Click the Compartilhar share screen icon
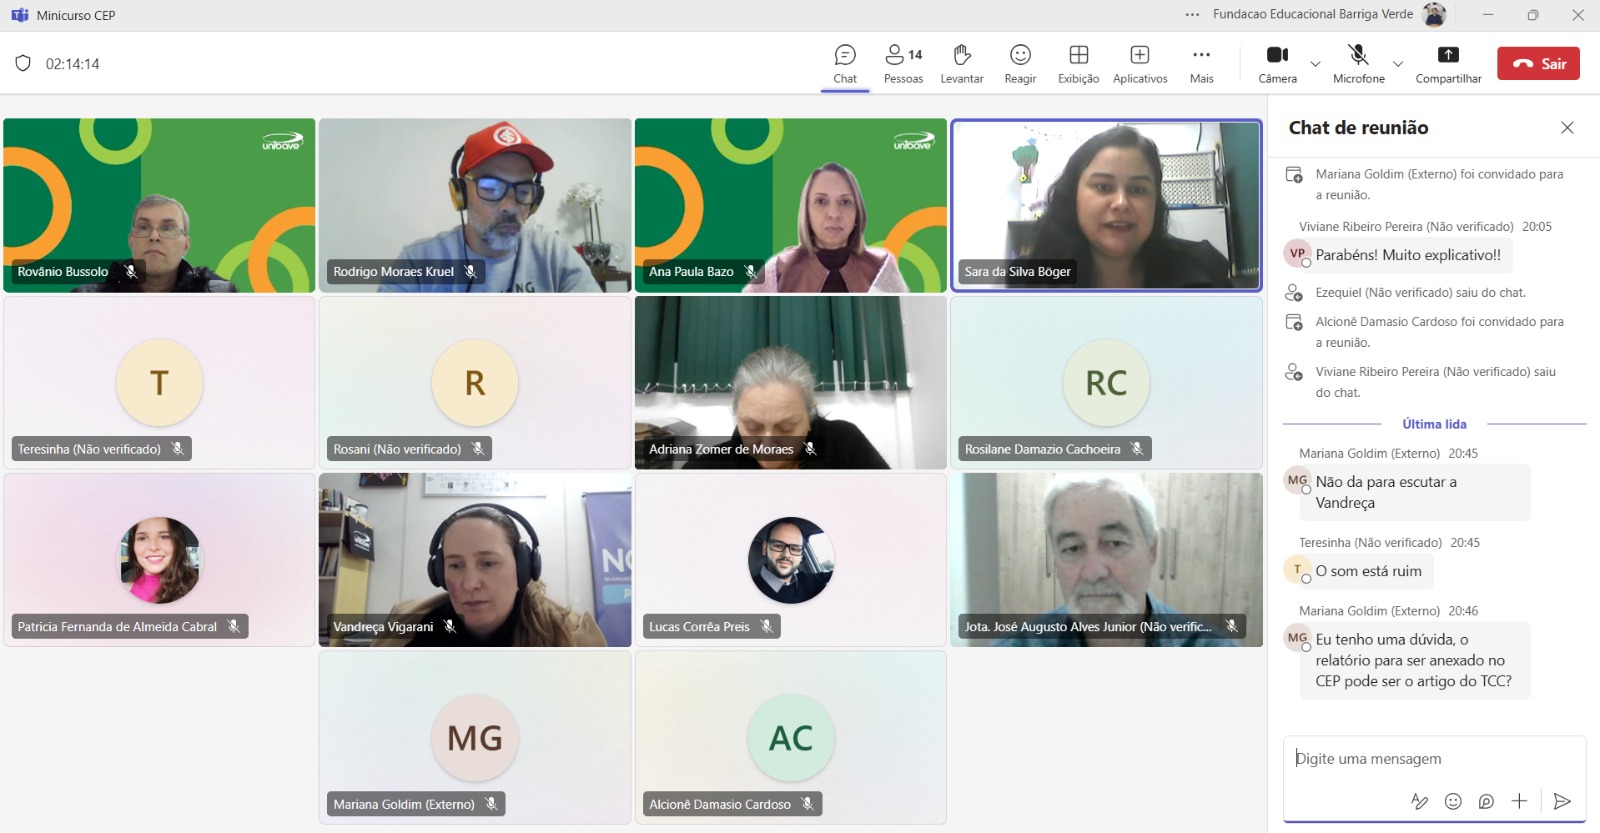 pos(1447,63)
